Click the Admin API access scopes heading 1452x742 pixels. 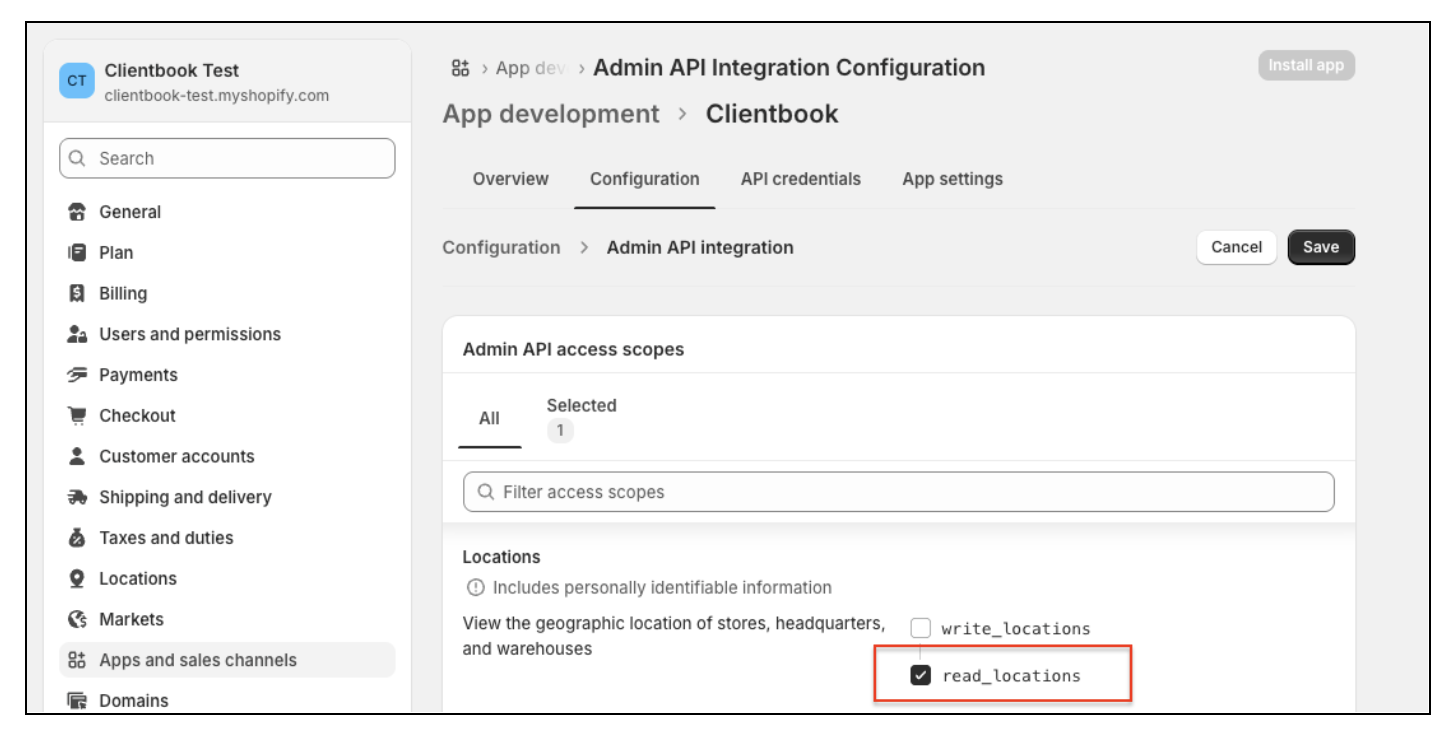573,350
